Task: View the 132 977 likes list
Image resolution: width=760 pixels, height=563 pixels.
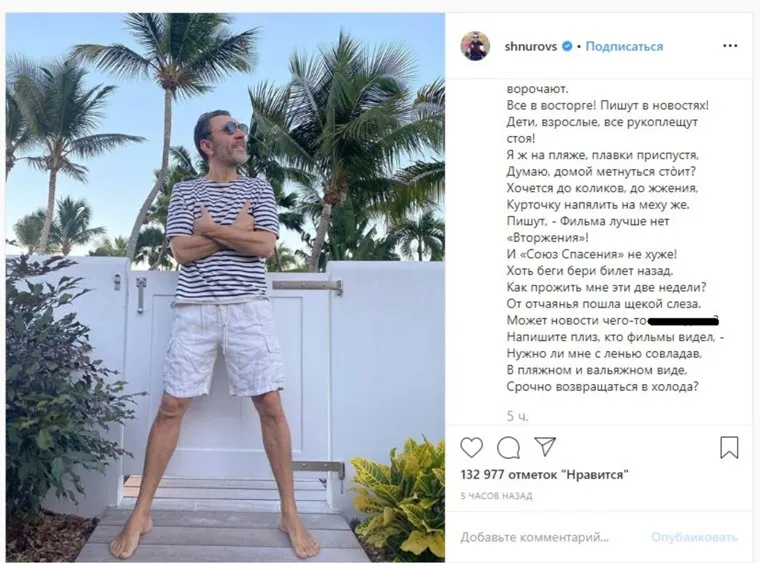Action: 544,474
